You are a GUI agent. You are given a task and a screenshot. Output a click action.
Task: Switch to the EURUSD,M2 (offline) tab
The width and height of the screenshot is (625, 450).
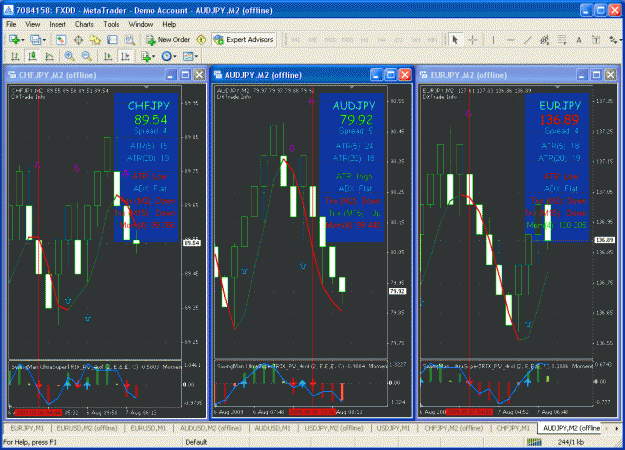click(87, 428)
